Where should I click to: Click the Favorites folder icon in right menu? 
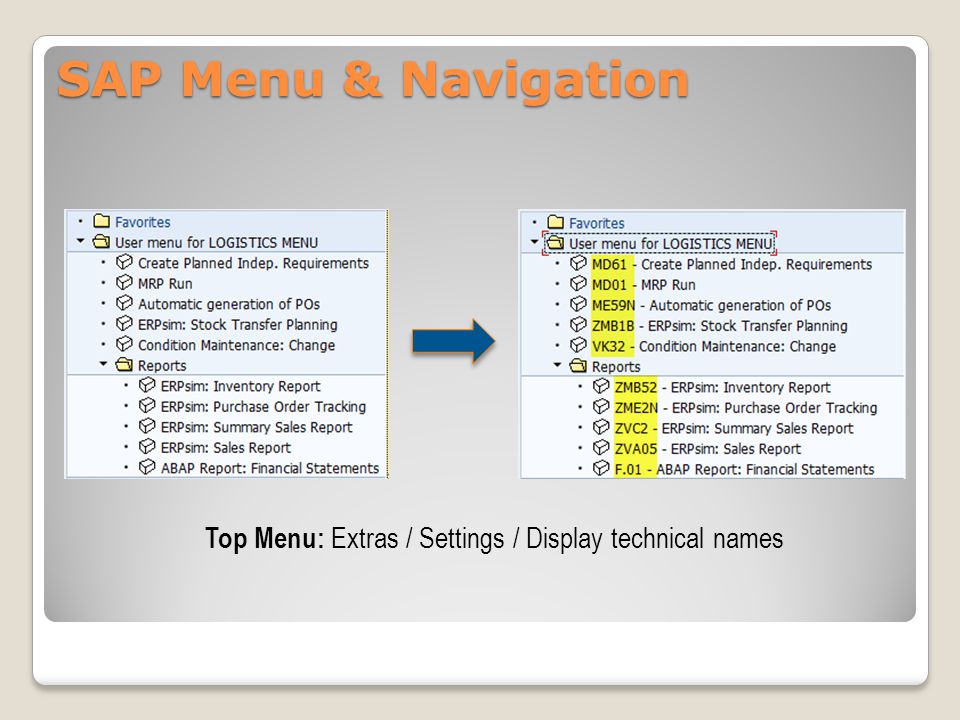[x=555, y=222]
